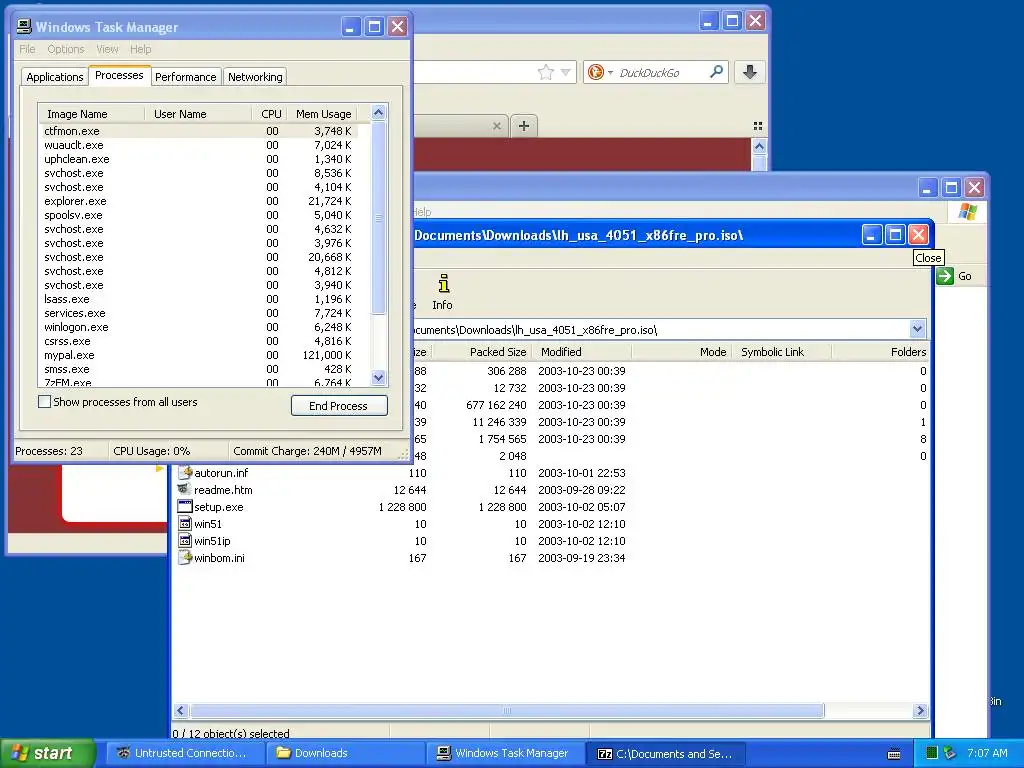
Task: Switch to the Performance tab
Action: click(185, 77)
